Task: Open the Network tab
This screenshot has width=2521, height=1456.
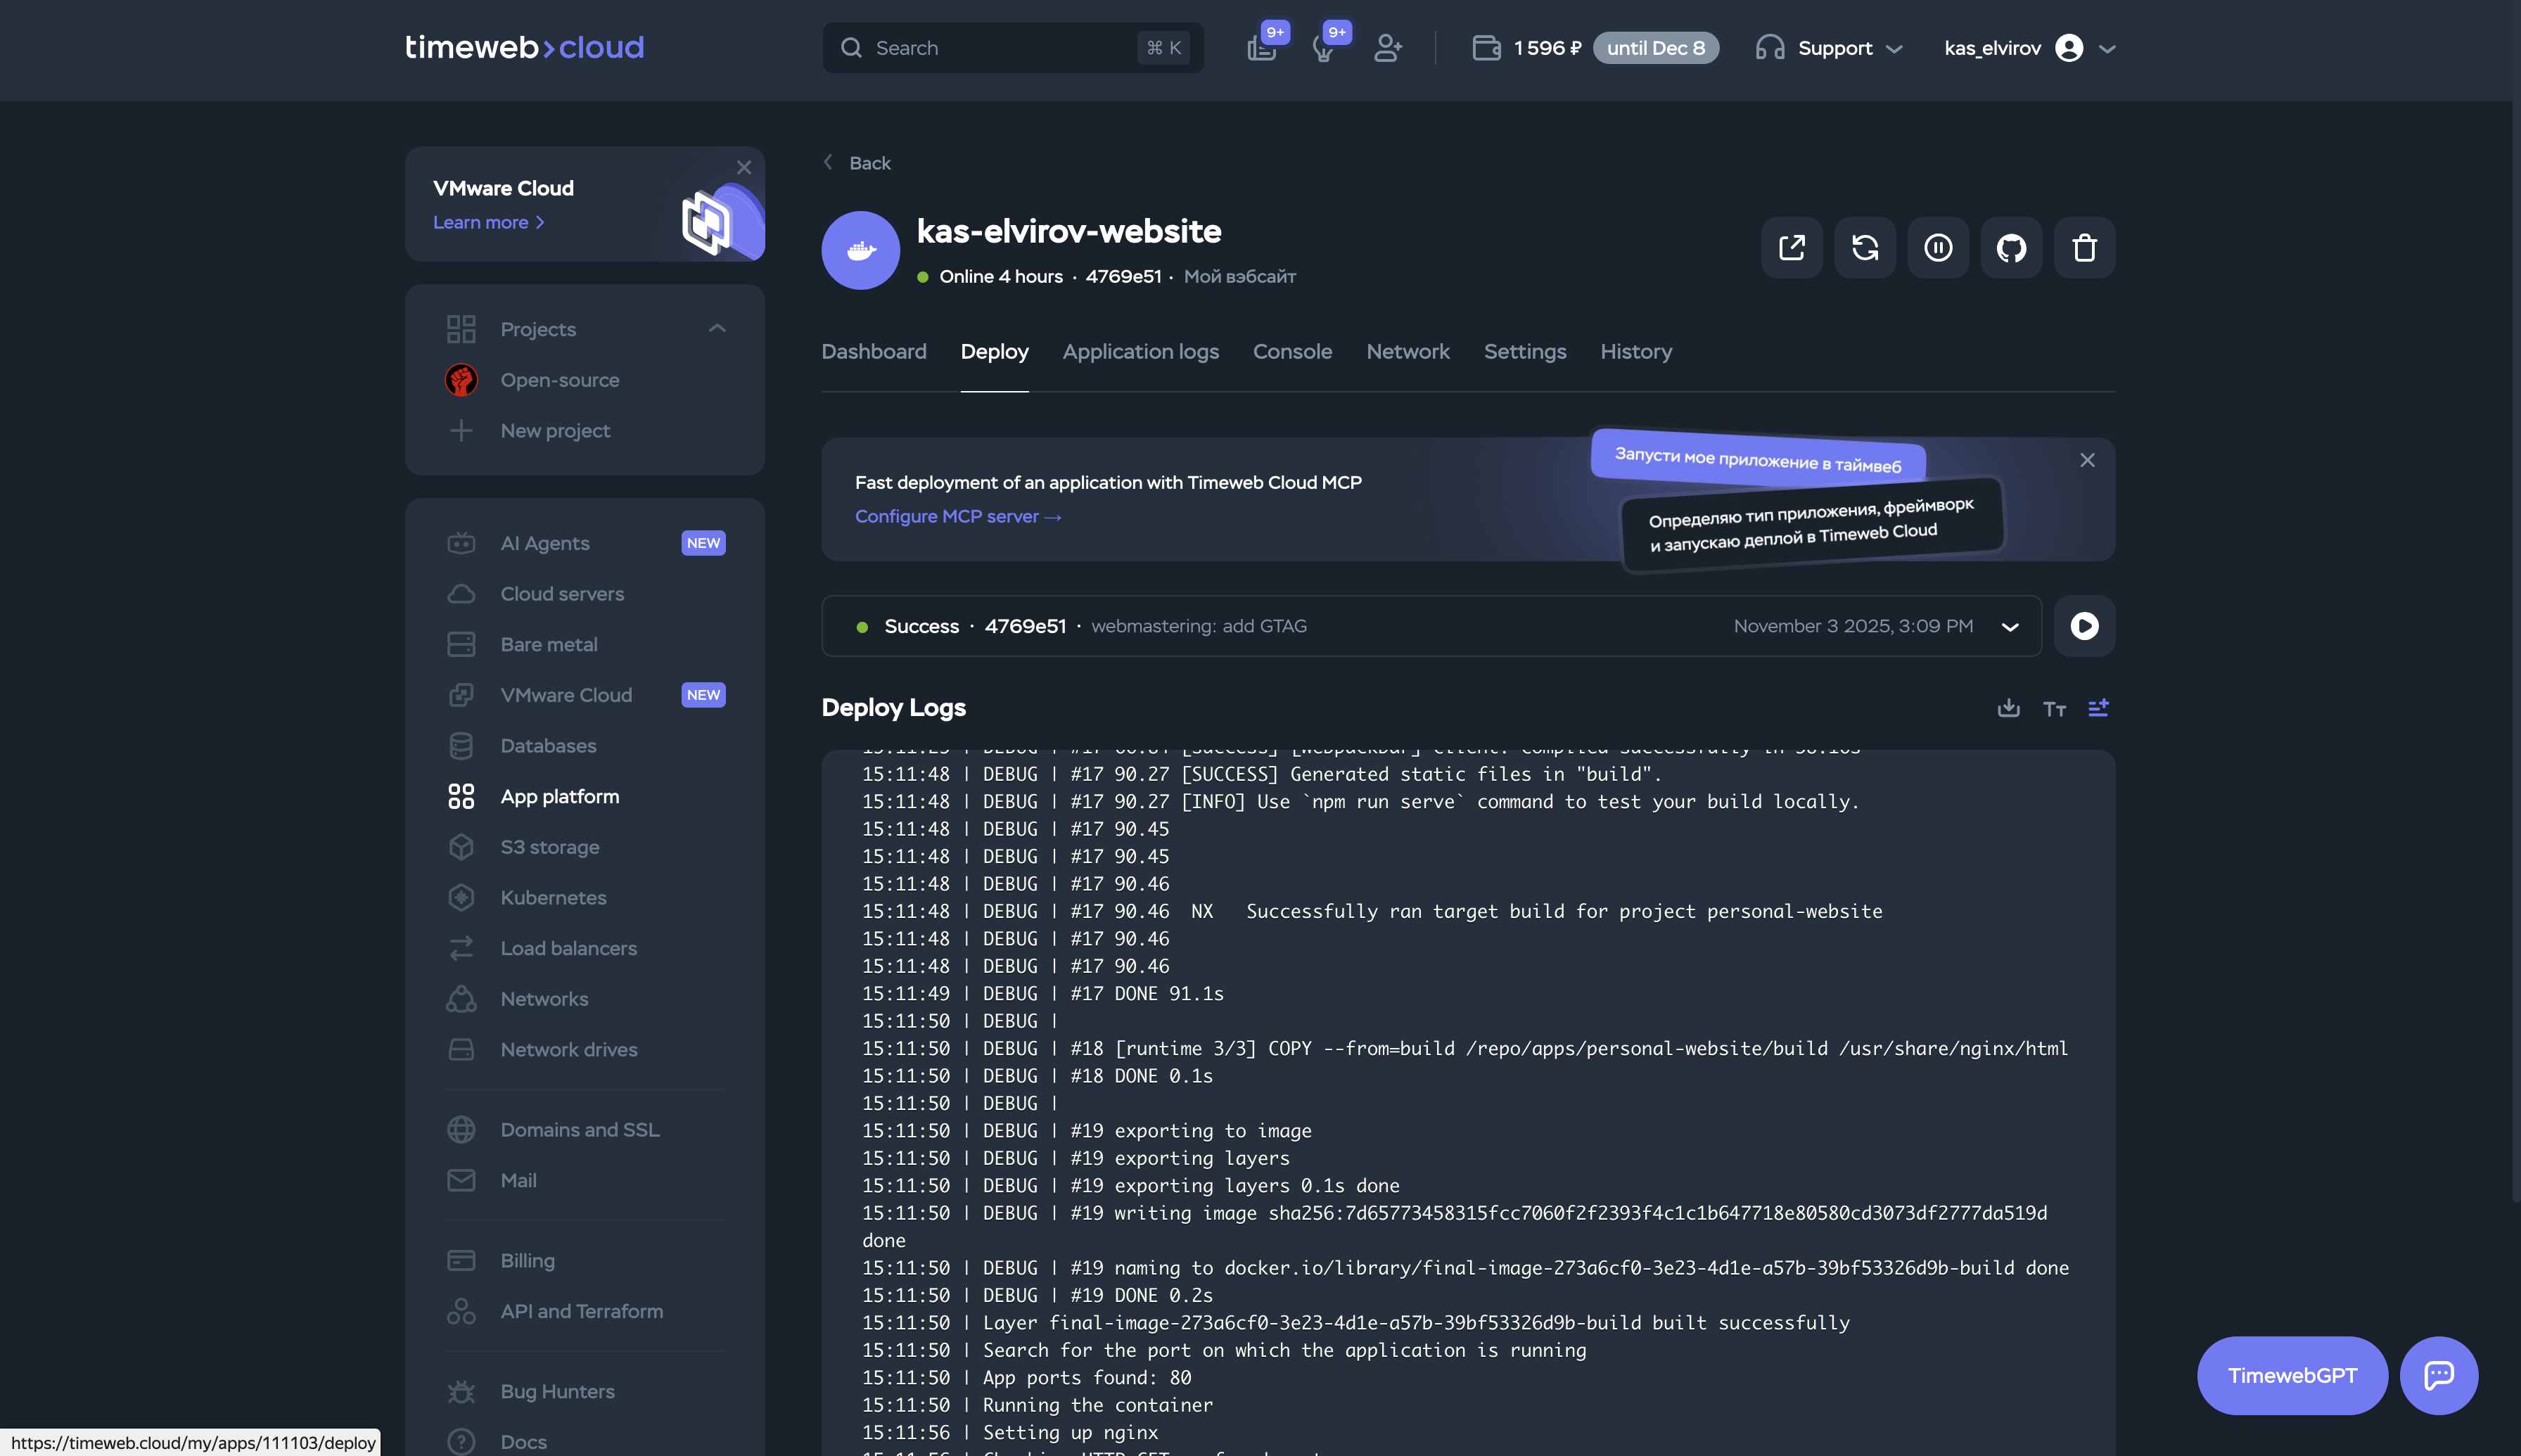Action: coord(1407,352)
